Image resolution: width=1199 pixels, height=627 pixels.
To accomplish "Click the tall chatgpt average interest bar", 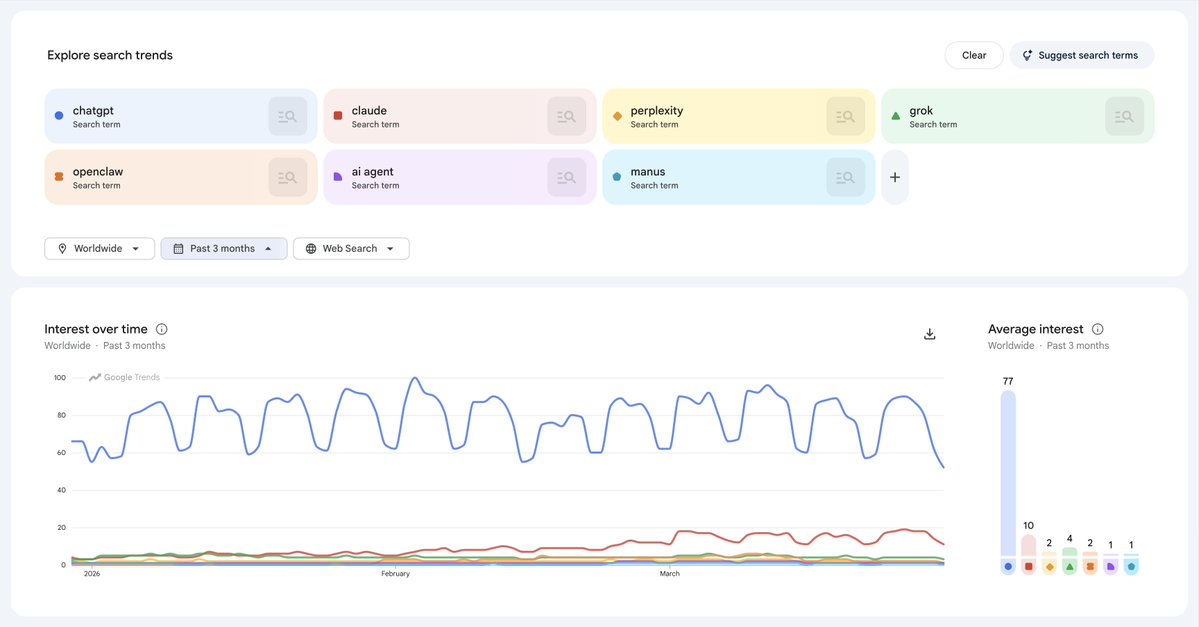I will pyautogui.click(x=1008, y=473).
